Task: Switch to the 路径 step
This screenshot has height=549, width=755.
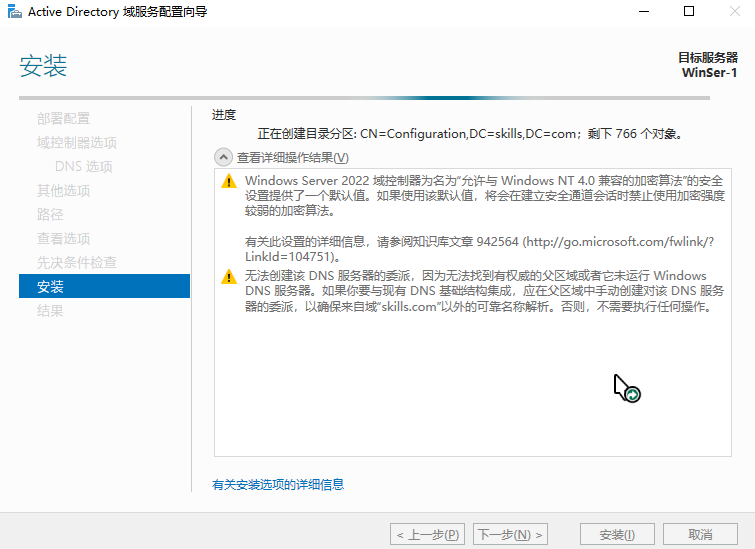Action: tap(50, 215)
